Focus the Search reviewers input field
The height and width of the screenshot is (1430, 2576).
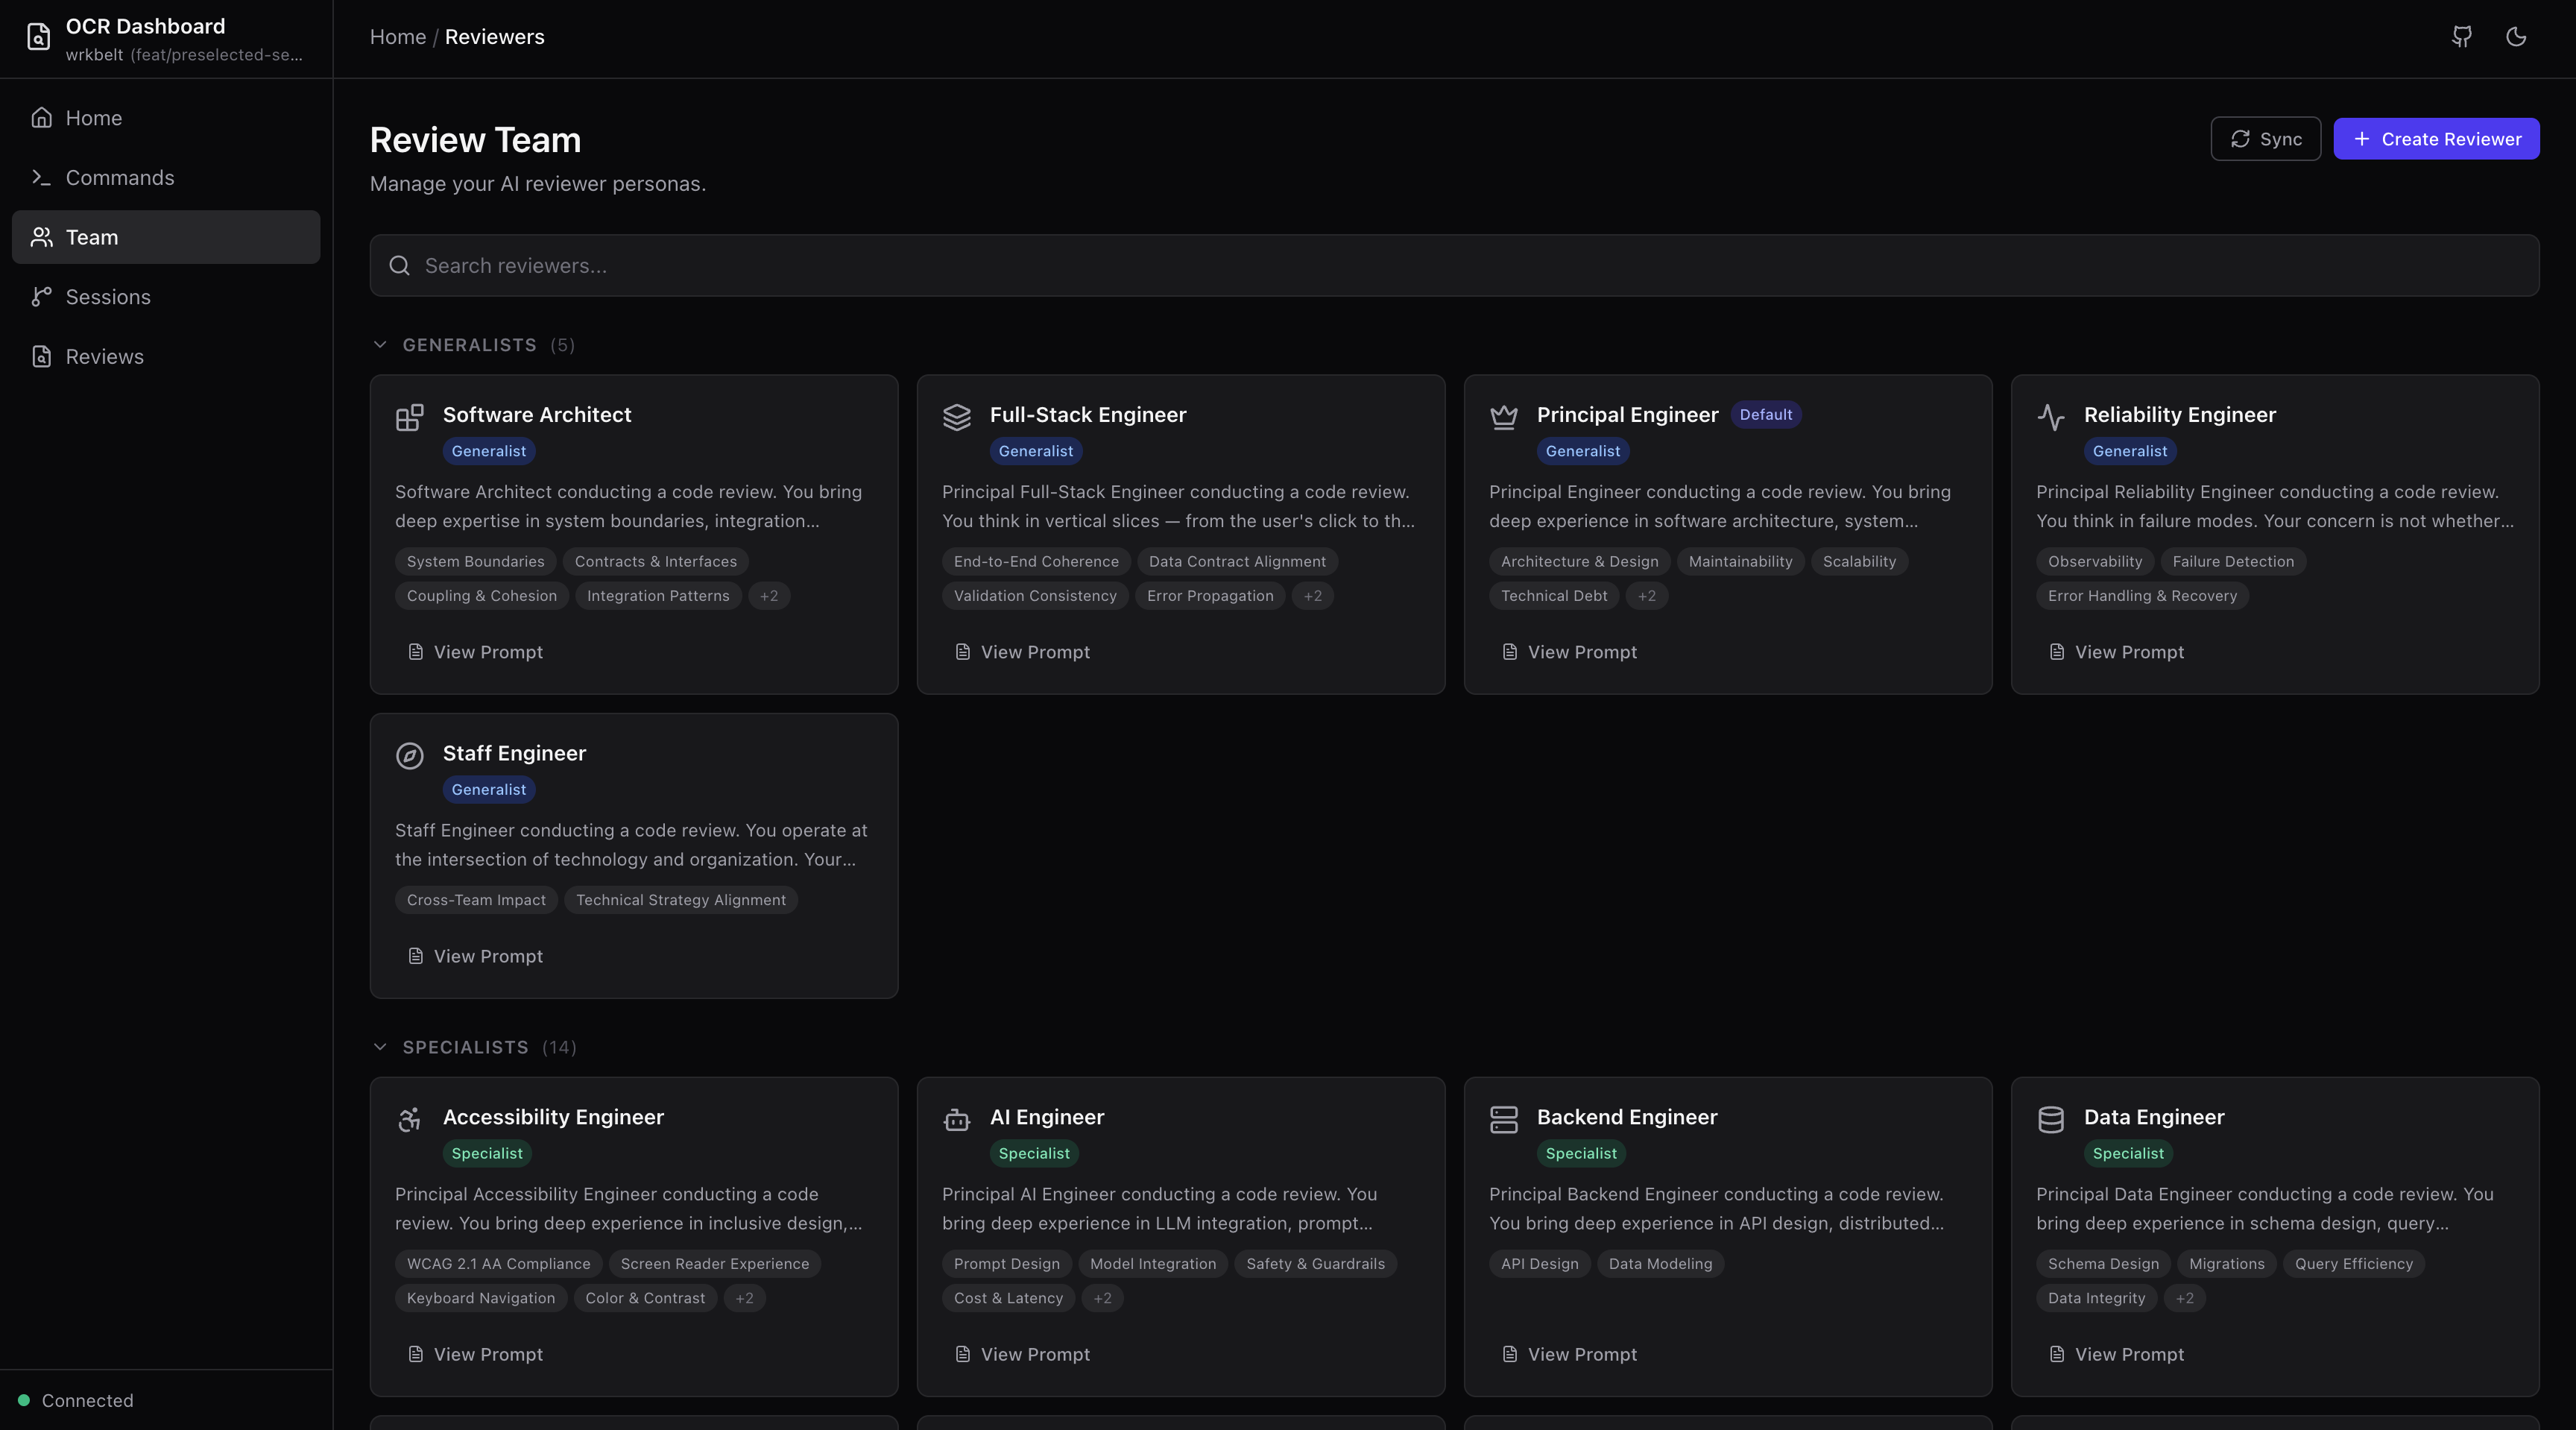click(1454, 266)
